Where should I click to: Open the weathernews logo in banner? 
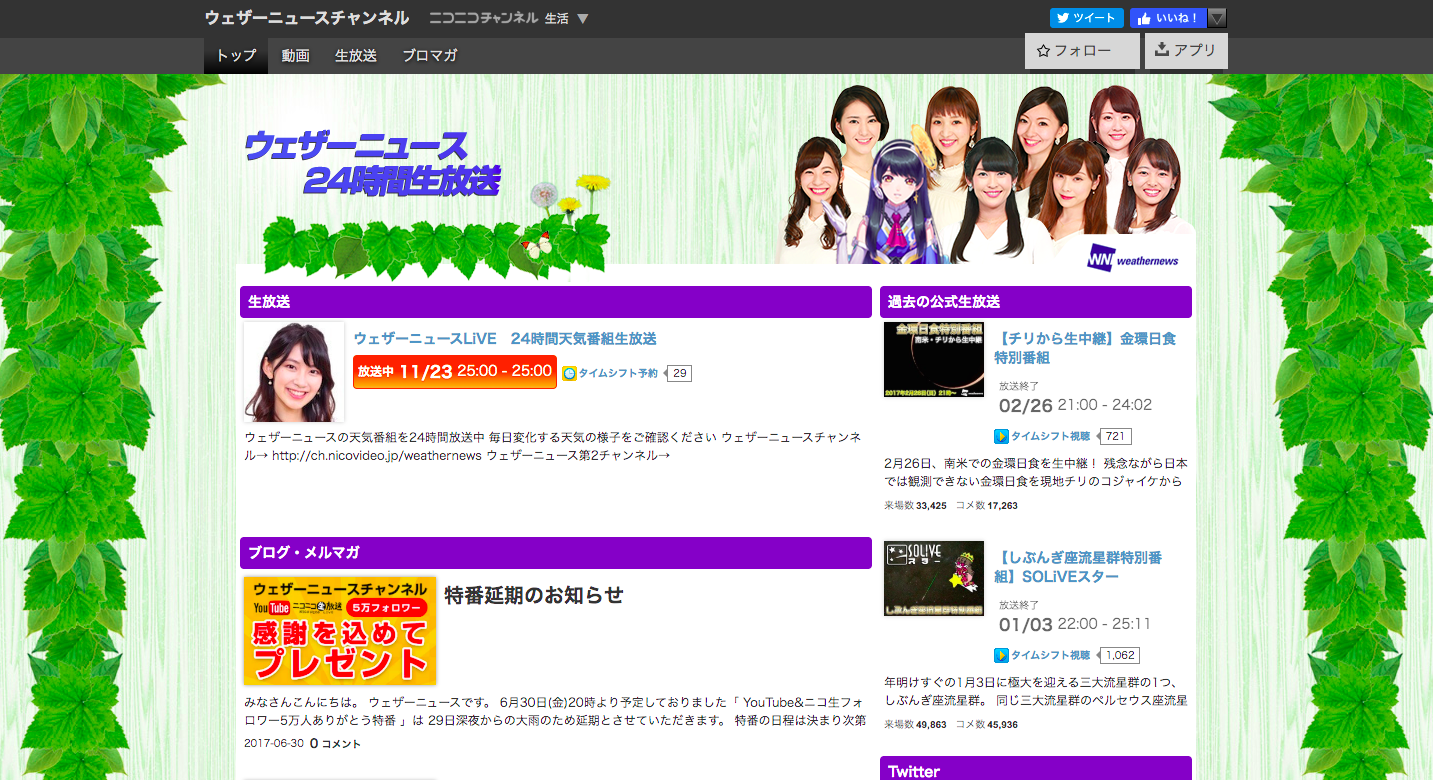1133,257
